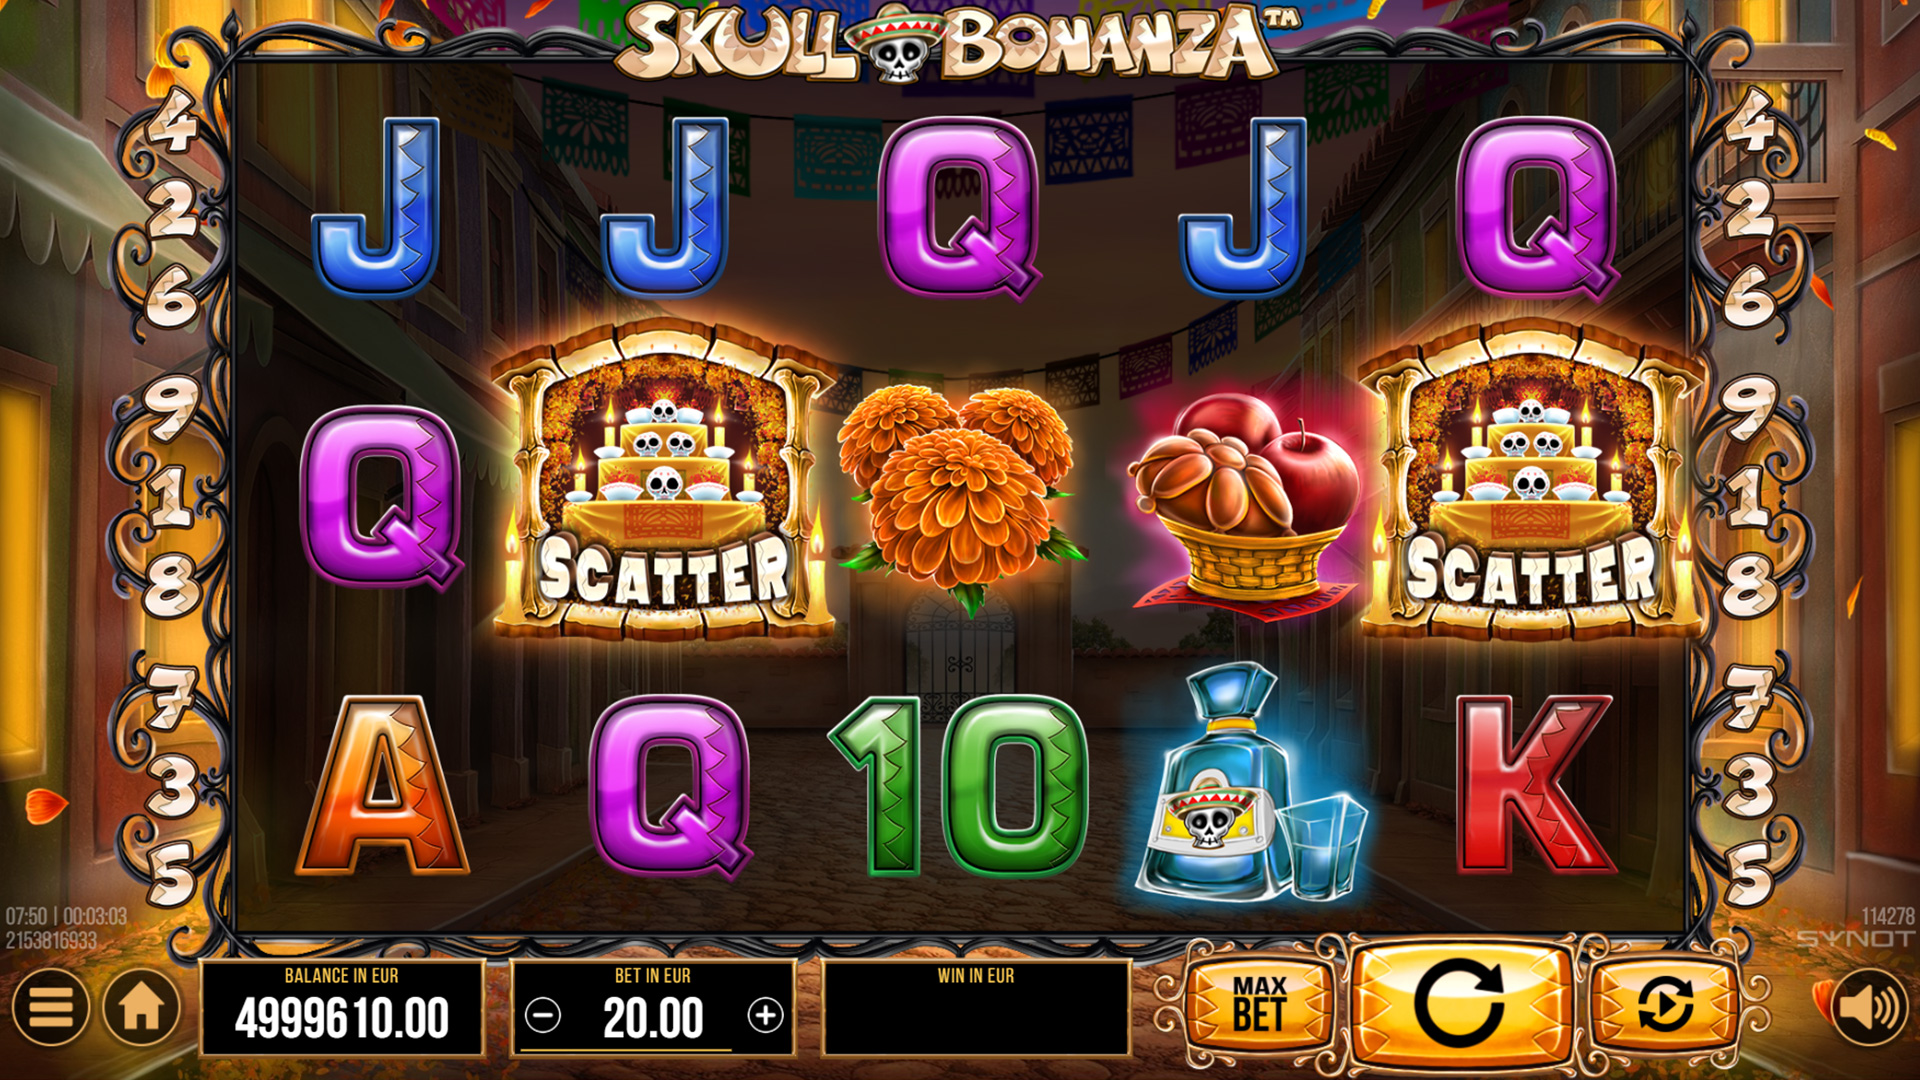Click the bread and apple basket symbol
The image size is (1920, 1080).
coord(1245,505)
